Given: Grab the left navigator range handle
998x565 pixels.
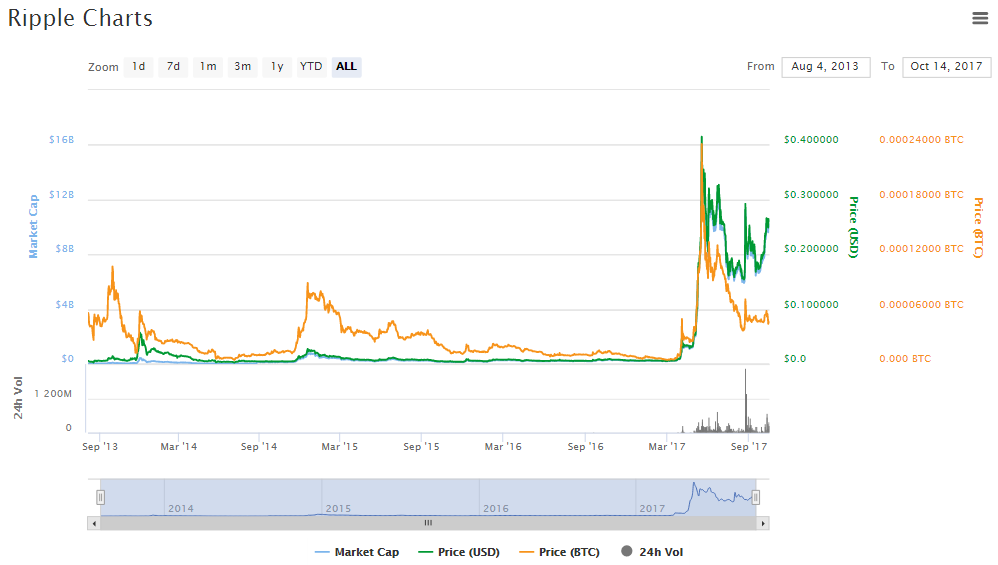Looking at the screenshot, I should 101,498.
